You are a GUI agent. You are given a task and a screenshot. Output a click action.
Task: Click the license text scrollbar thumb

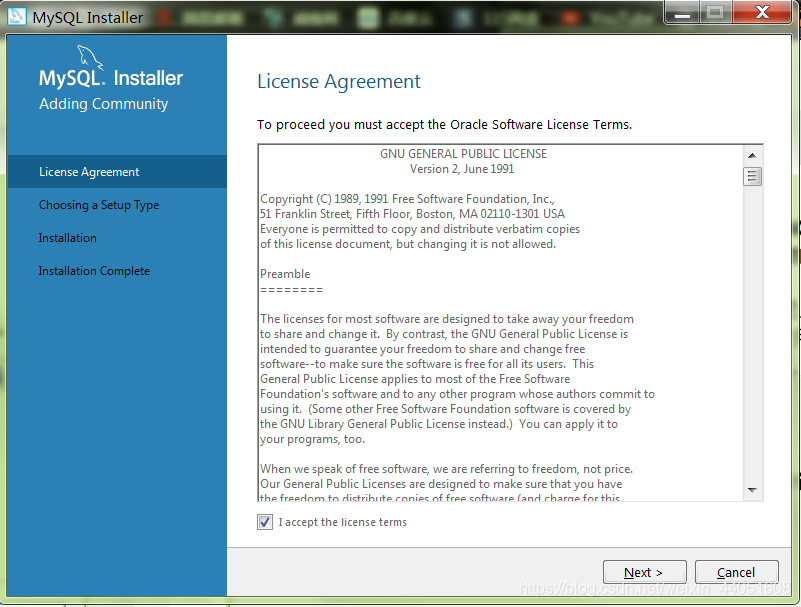click(752, 177)
